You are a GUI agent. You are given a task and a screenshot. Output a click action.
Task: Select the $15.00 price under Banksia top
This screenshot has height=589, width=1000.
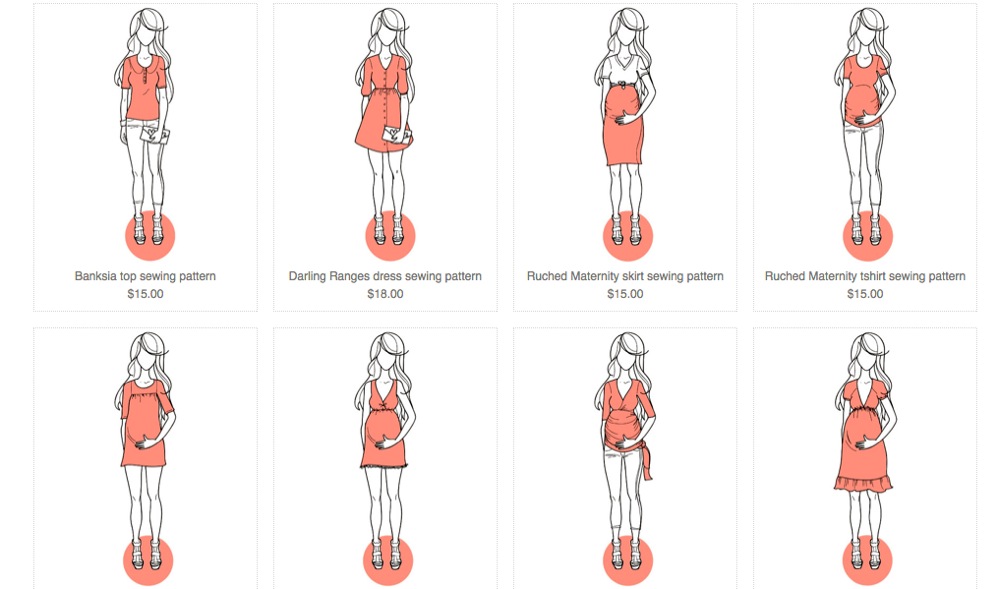tap(145, 294)
